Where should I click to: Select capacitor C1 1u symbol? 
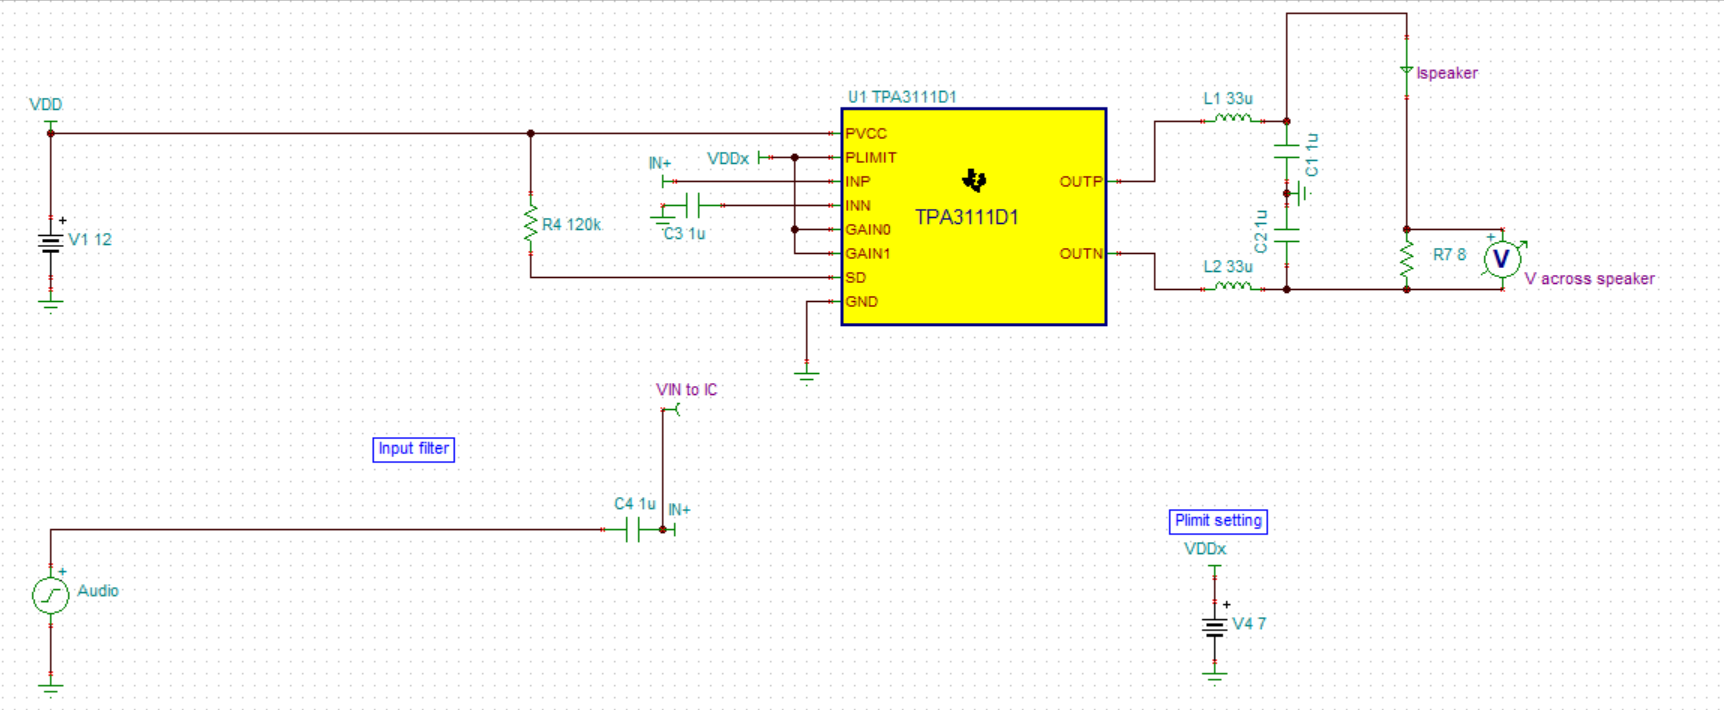[1287, 152]
